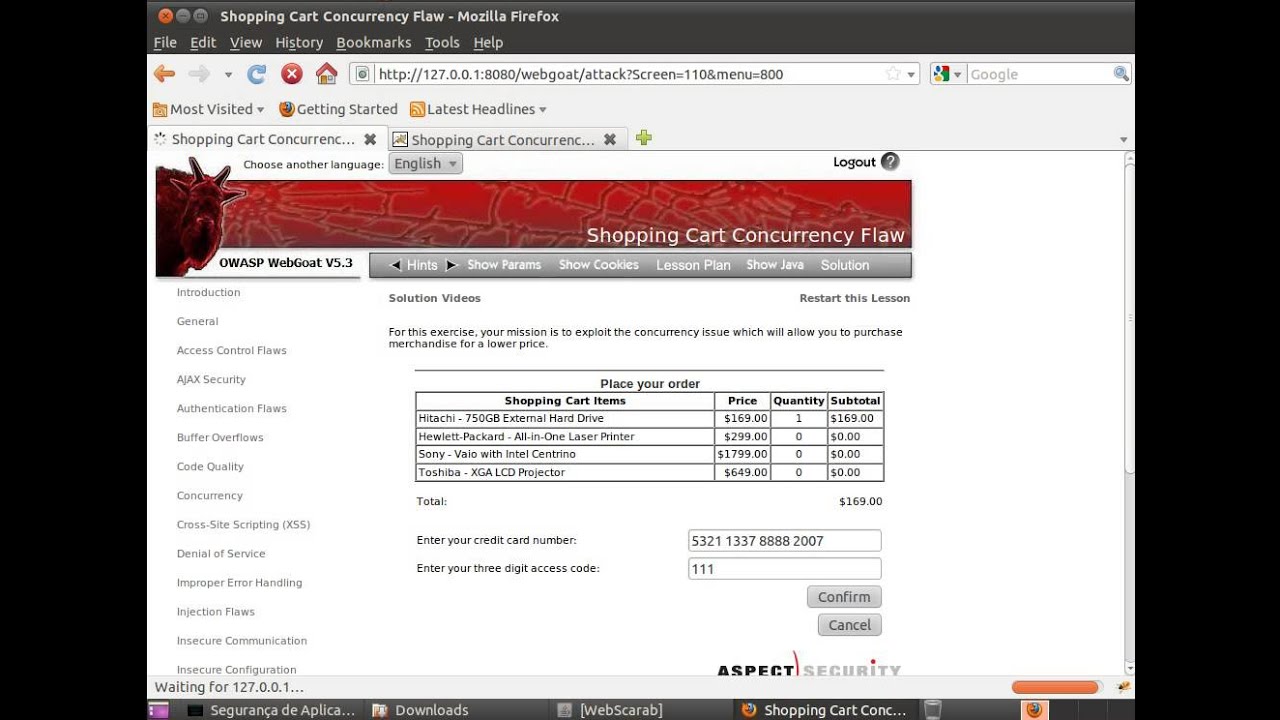Screen dimensions: 1280x720
Task: Open the Tools menu
Action: click(442, 42)
